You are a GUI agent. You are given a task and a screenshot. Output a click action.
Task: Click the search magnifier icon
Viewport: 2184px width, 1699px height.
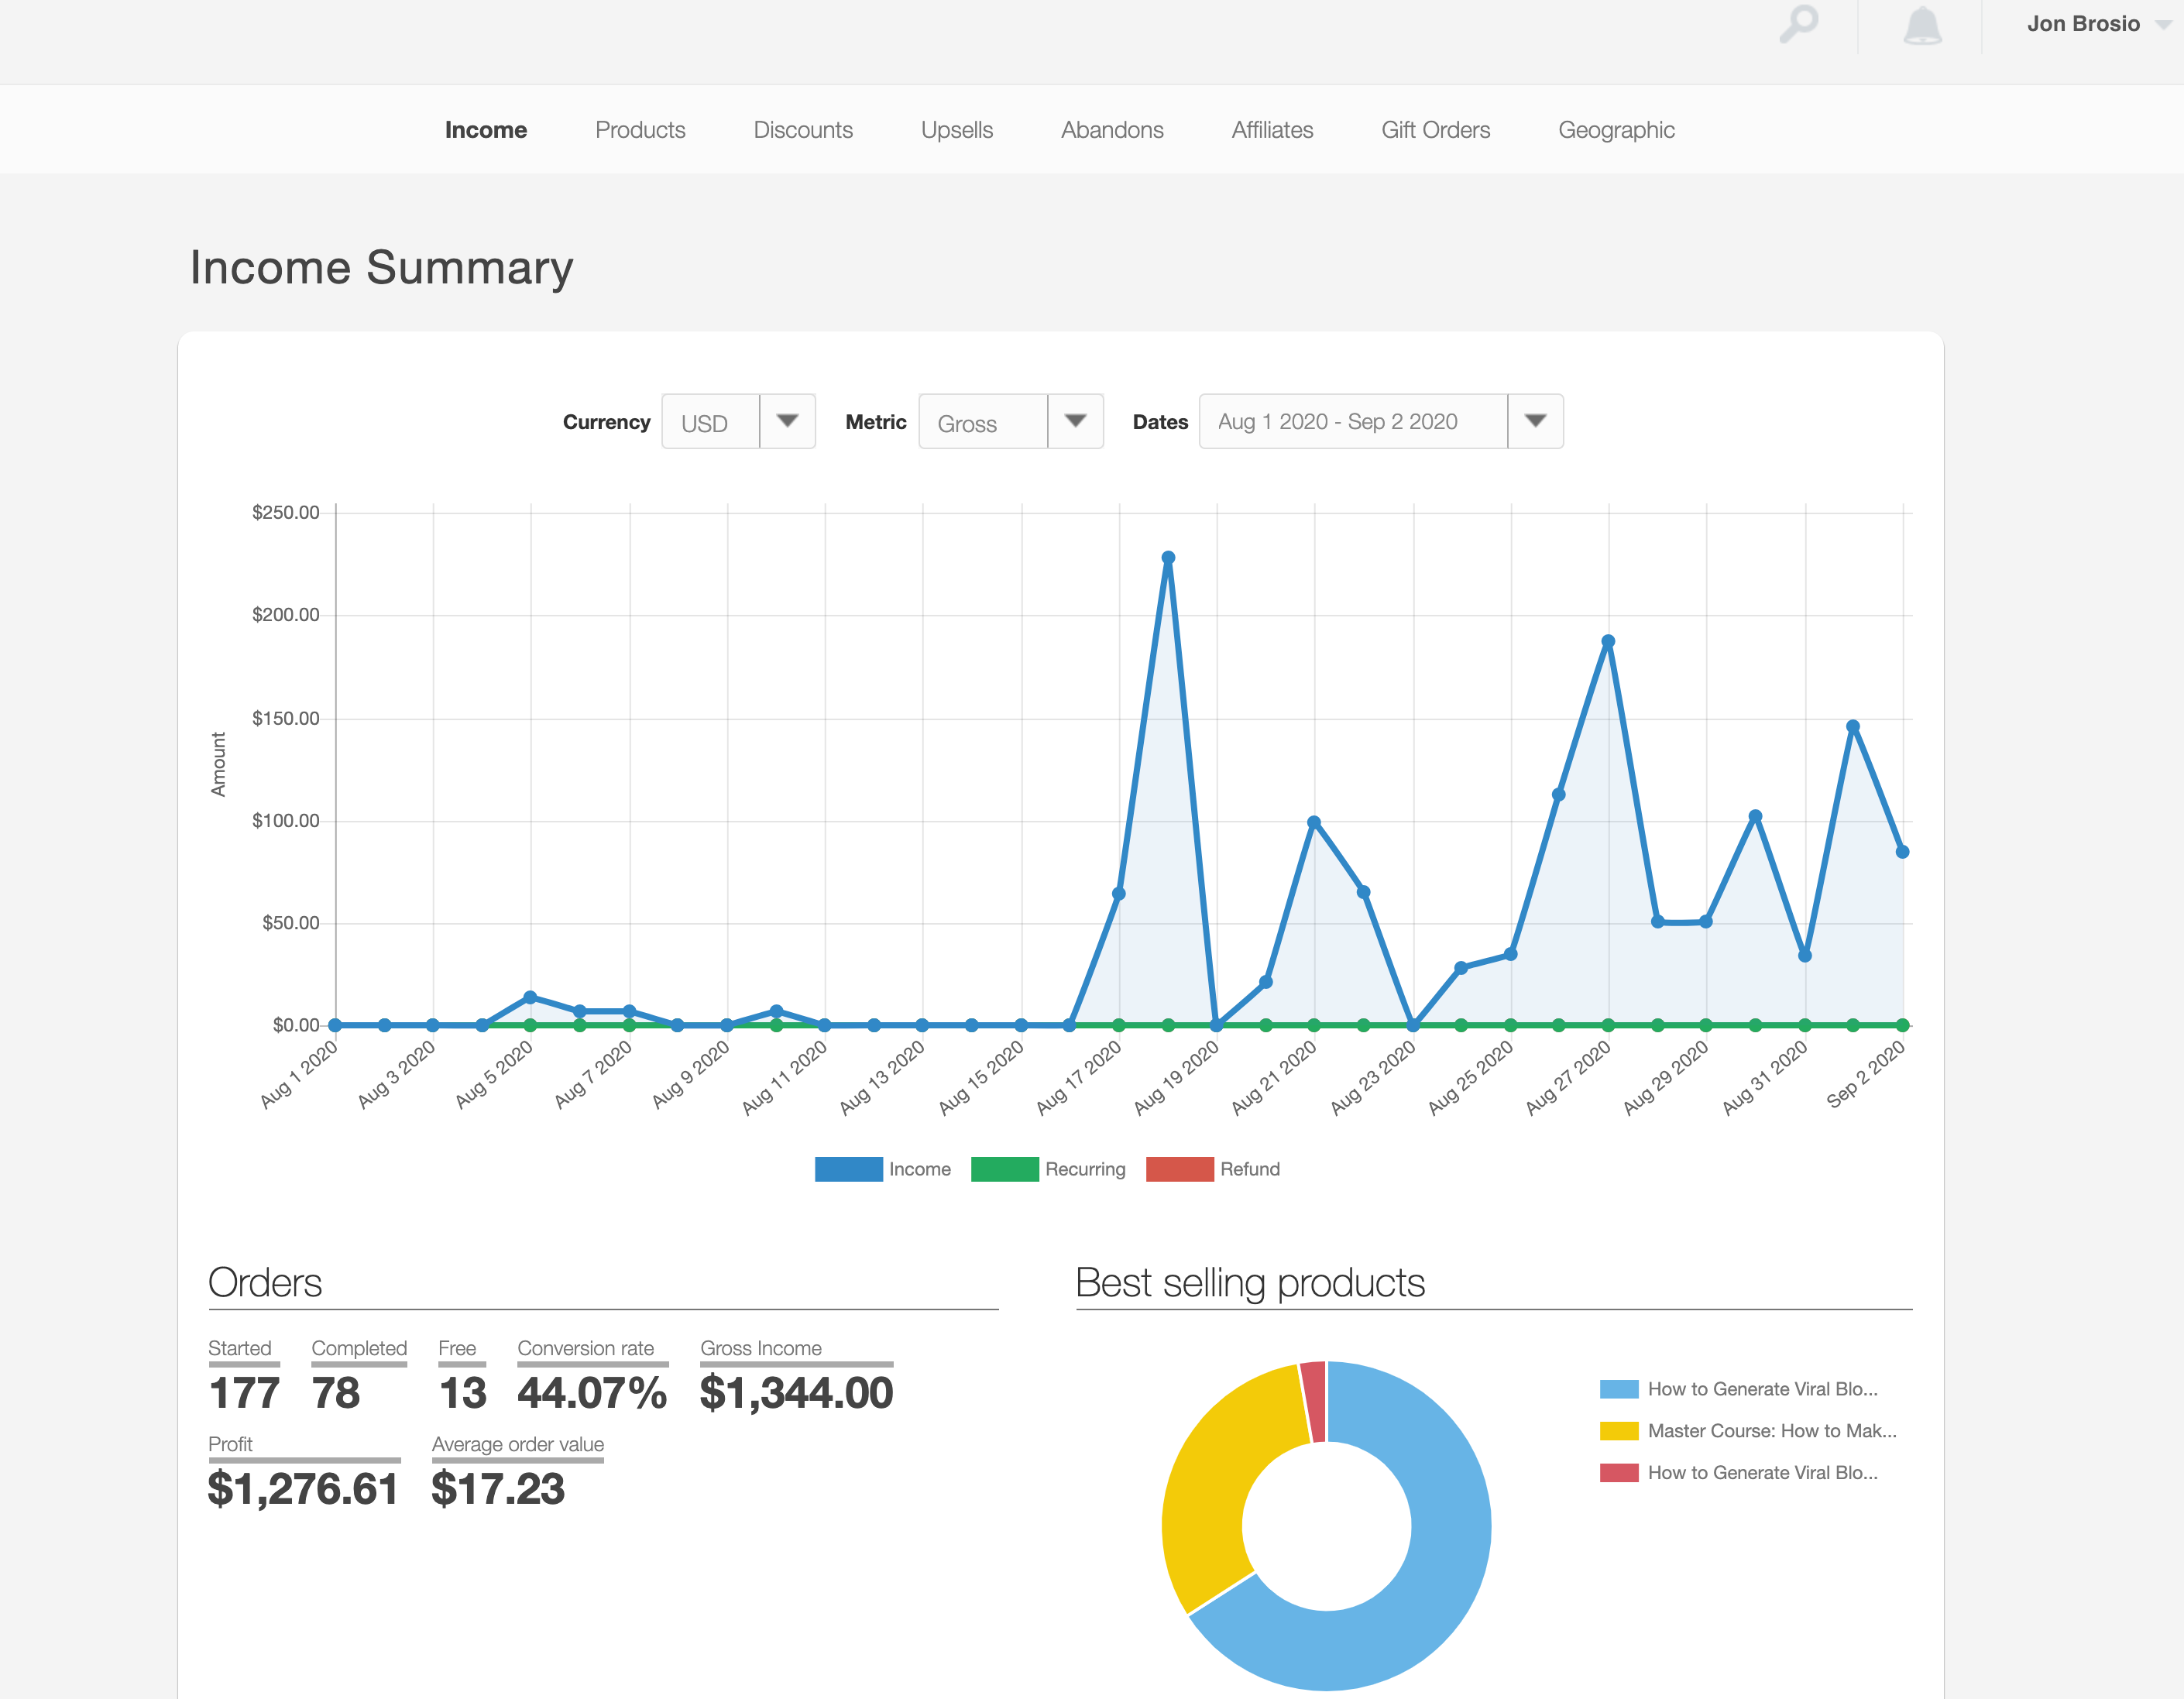click(x=1799, y=24)
